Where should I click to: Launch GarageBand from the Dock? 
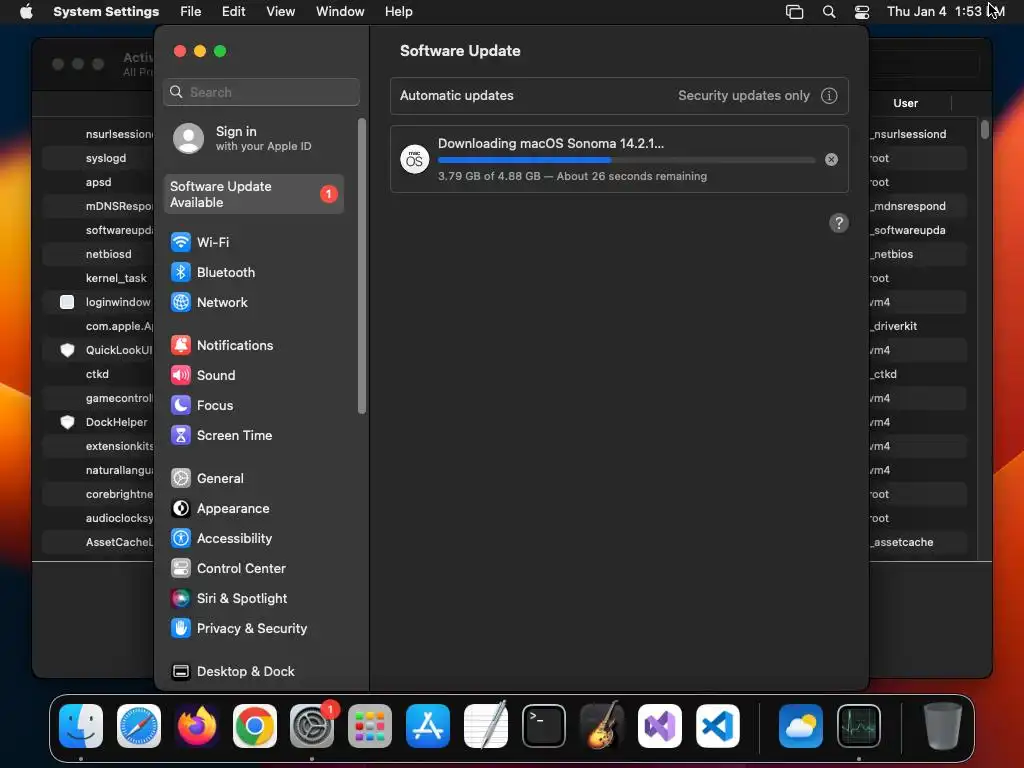pos(601,726)
